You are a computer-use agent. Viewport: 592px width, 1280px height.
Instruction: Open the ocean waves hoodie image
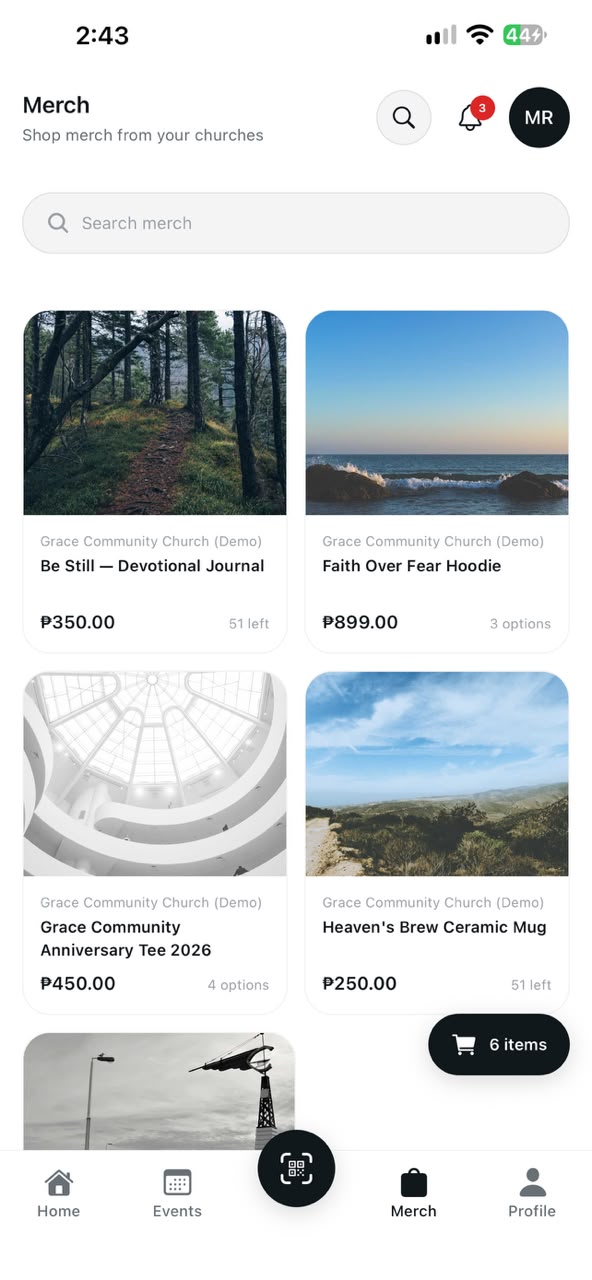(x=437, y=413)
